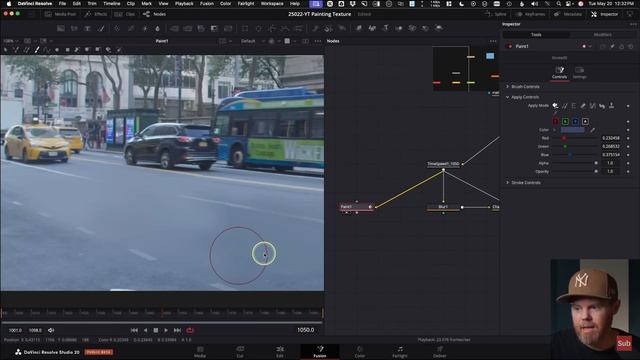Go to first frame button

click(x=134, y=330)
